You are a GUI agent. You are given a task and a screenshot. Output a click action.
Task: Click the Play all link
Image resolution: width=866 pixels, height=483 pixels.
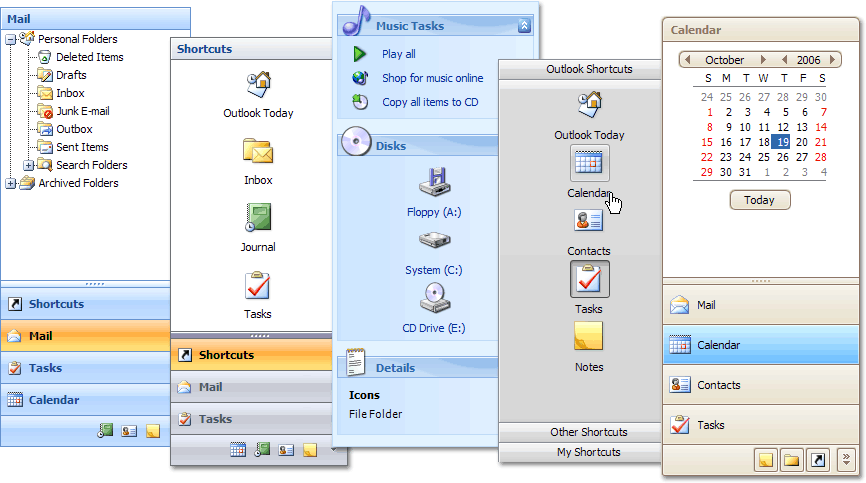tap(399, 54)
